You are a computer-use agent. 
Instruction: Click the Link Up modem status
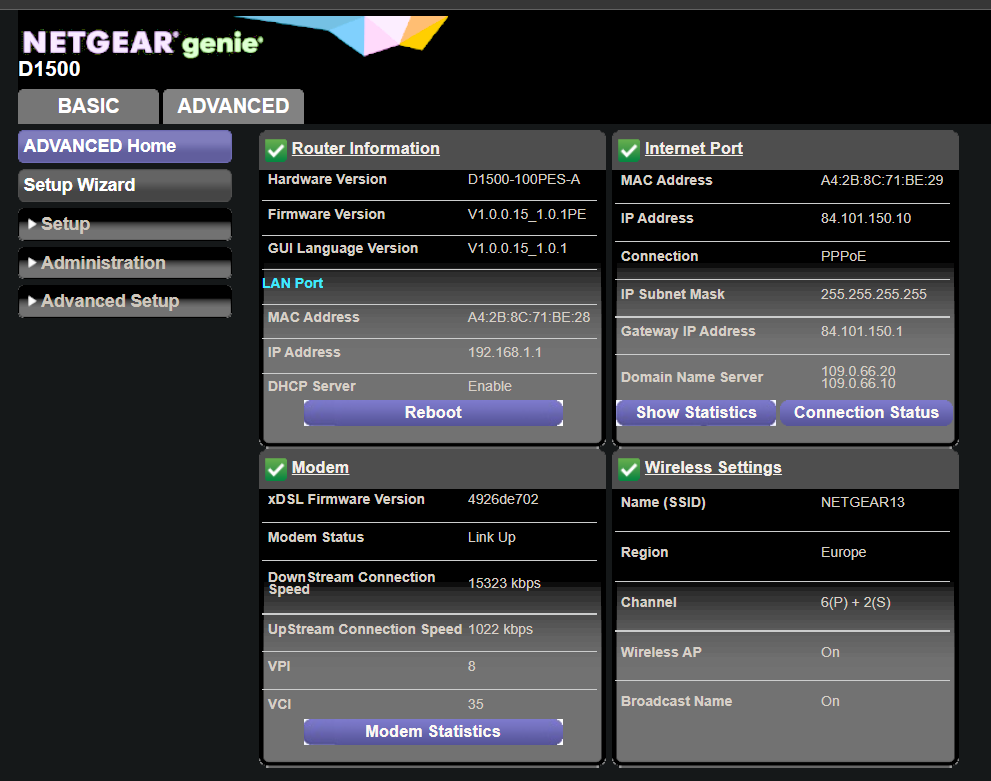tap(492, 537)
